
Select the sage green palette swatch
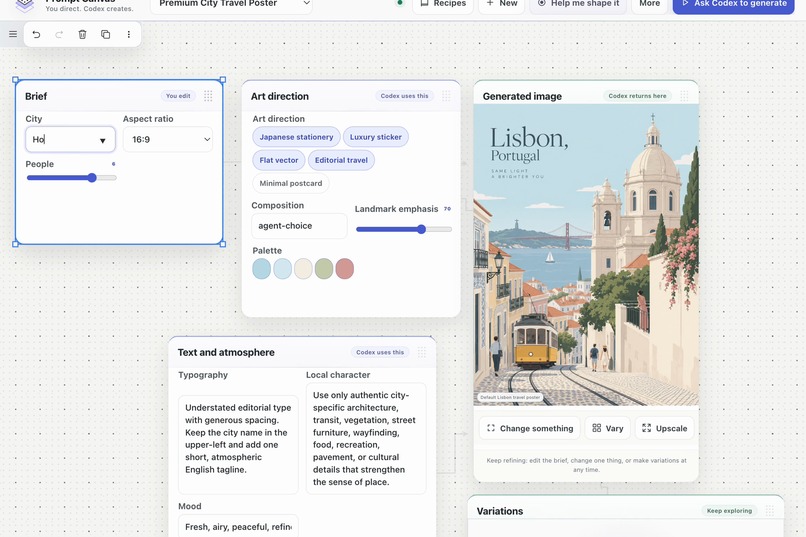pyautogui.click(x=324, y=269)
